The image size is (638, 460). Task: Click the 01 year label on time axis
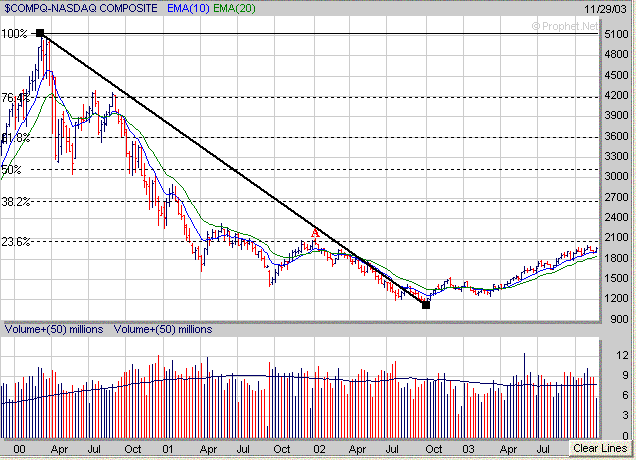tap(168, 449)
